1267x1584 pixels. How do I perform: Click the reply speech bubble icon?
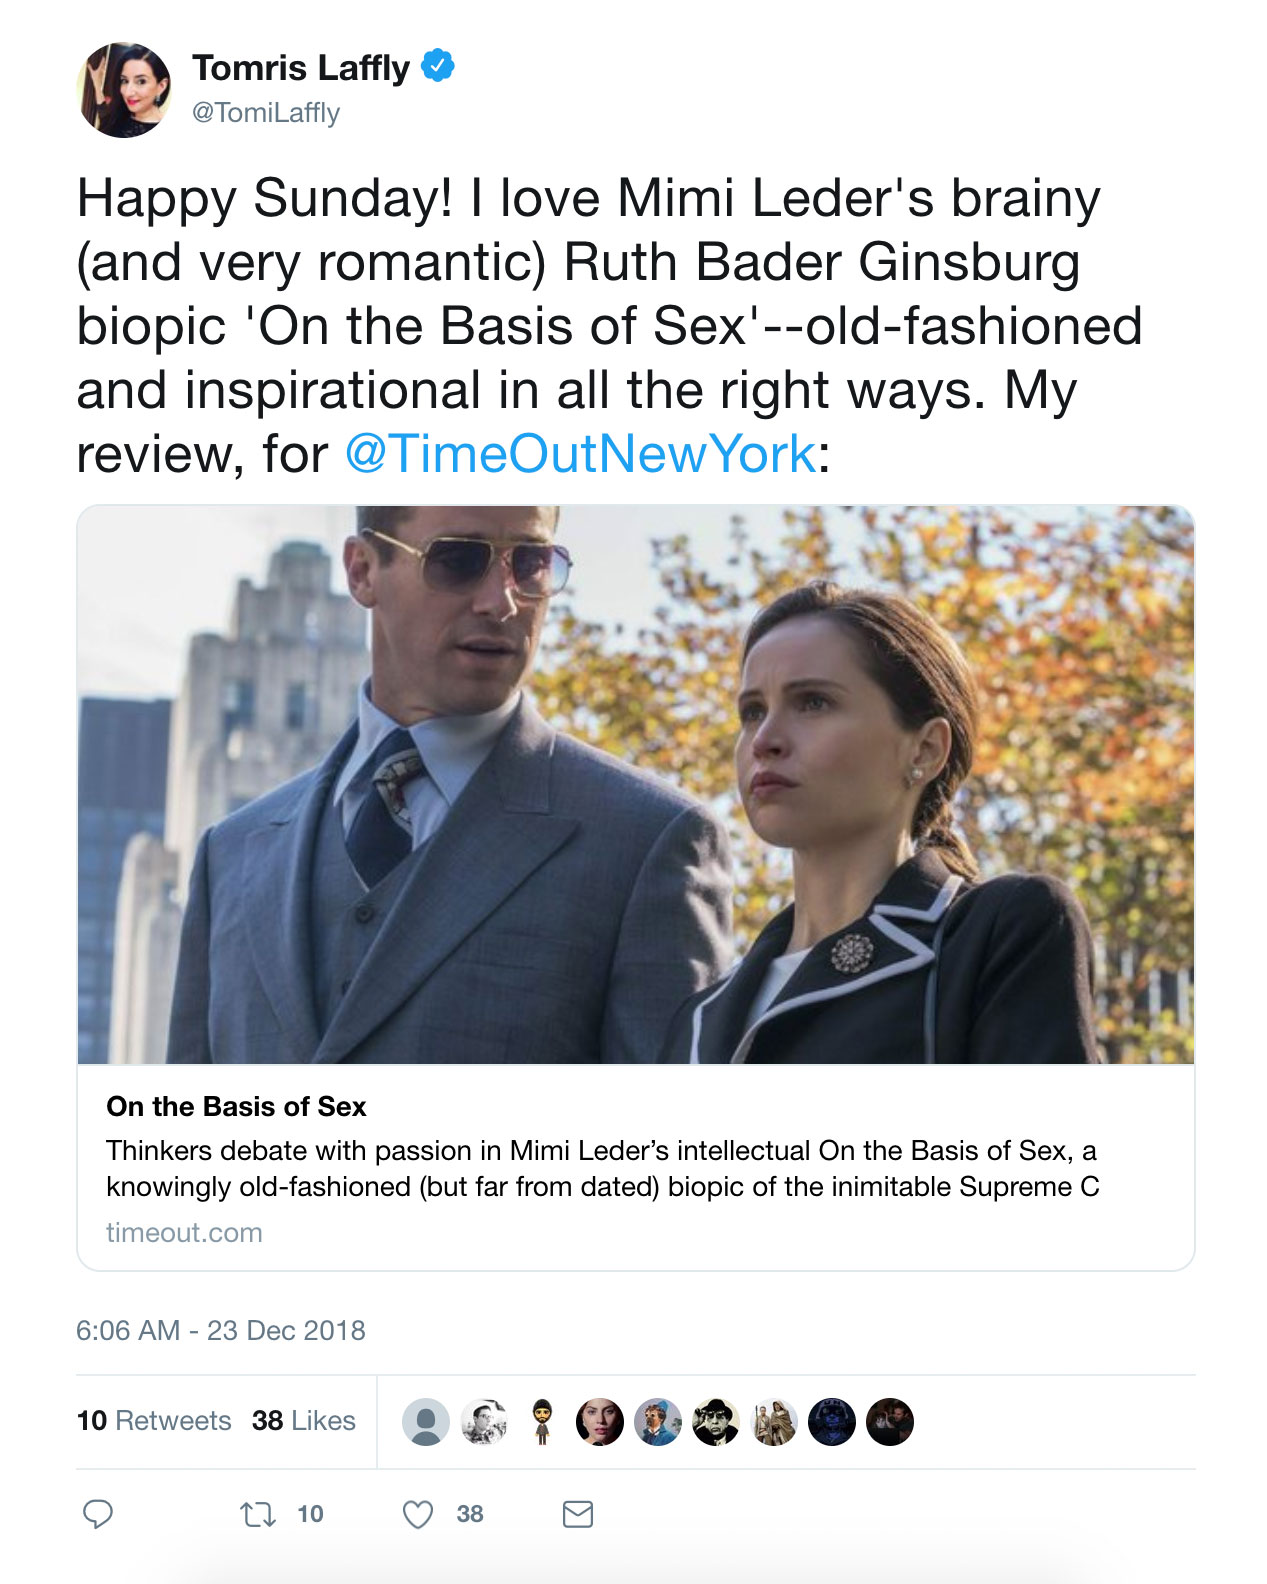click(97, 1514)
